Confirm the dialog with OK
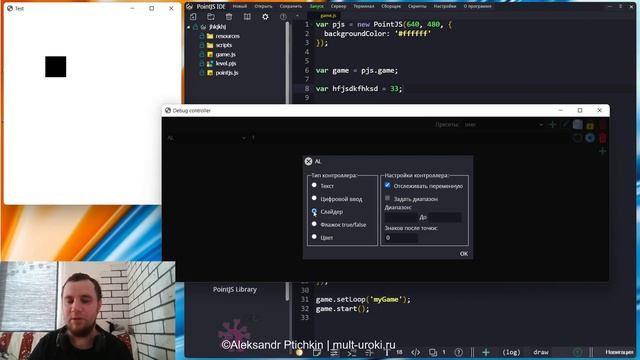Screen dimensions: 640x360 tap(464, 253)
